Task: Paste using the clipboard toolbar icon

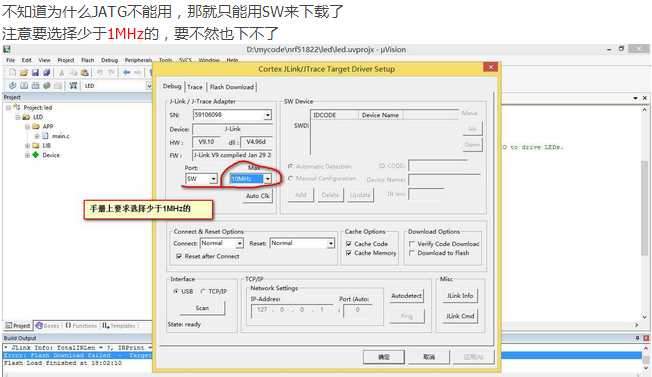Action: (85, 73)
